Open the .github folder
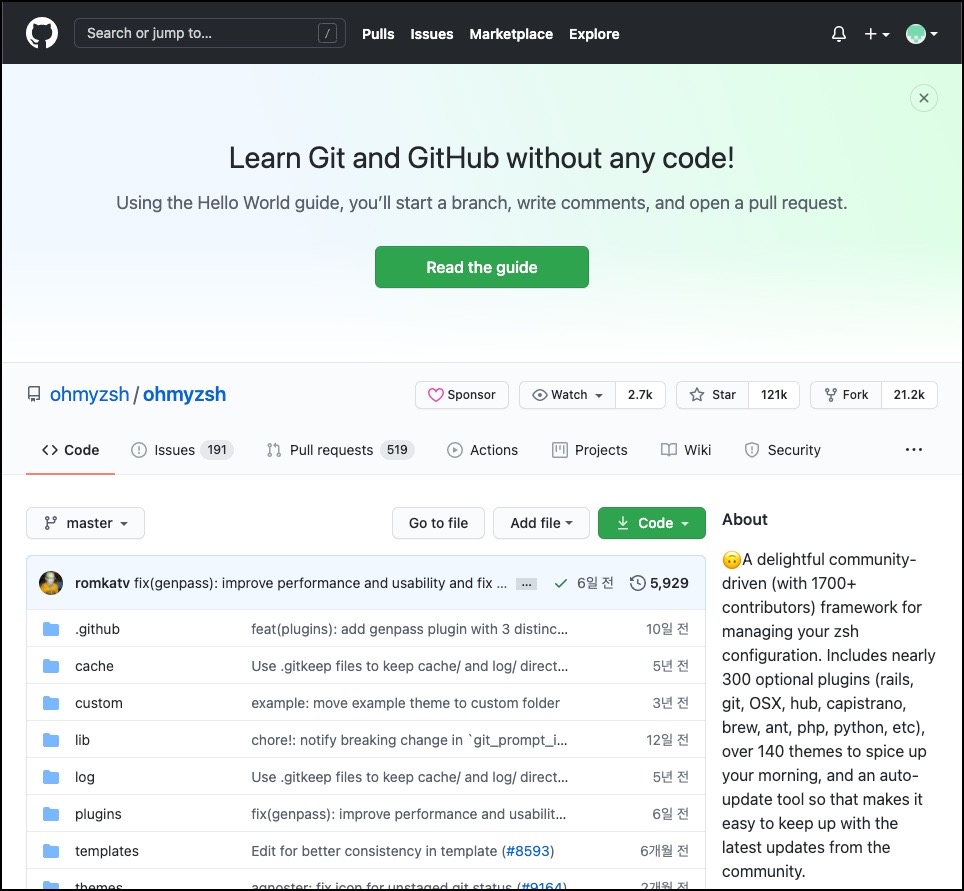 (x=97, y=629)
